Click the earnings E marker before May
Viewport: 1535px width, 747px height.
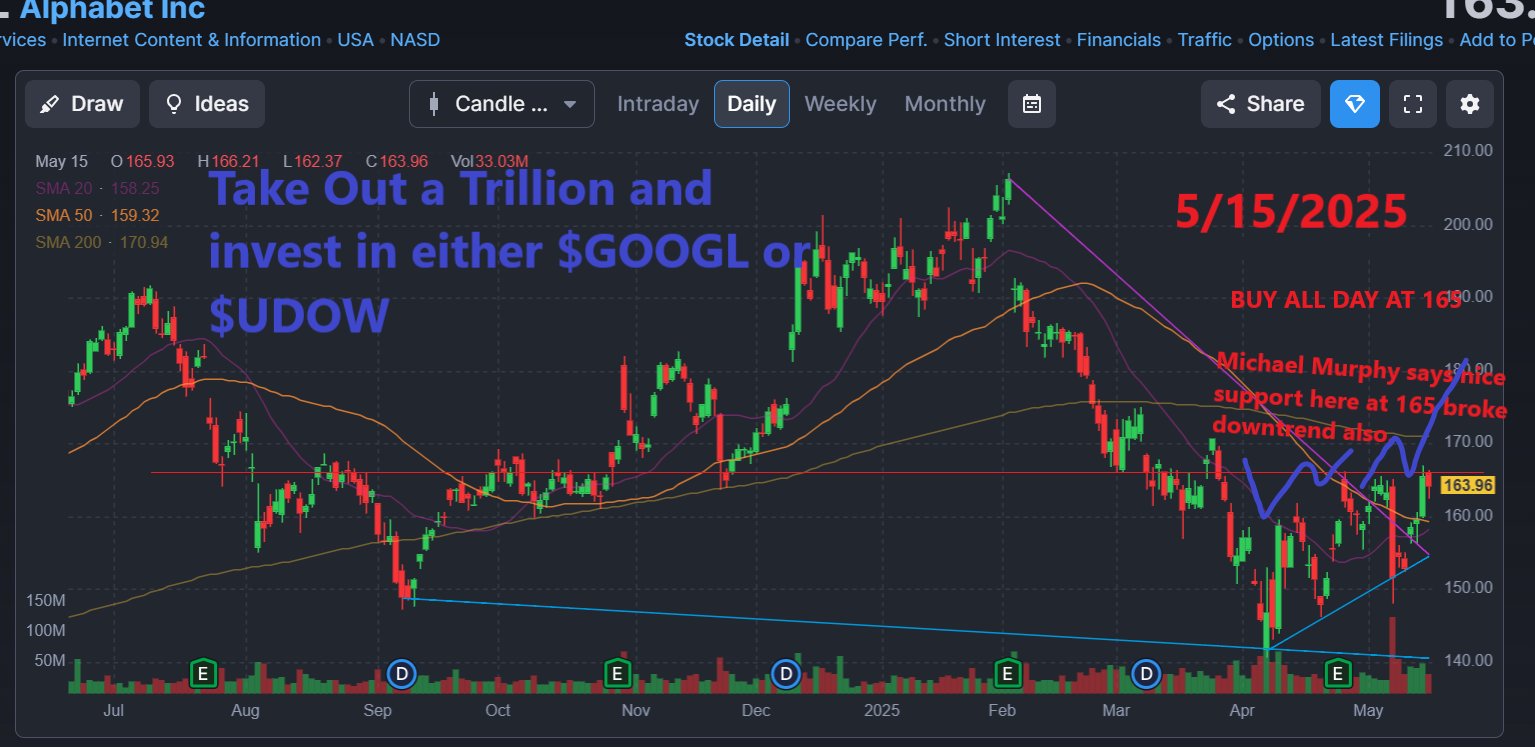[1336, 674]
